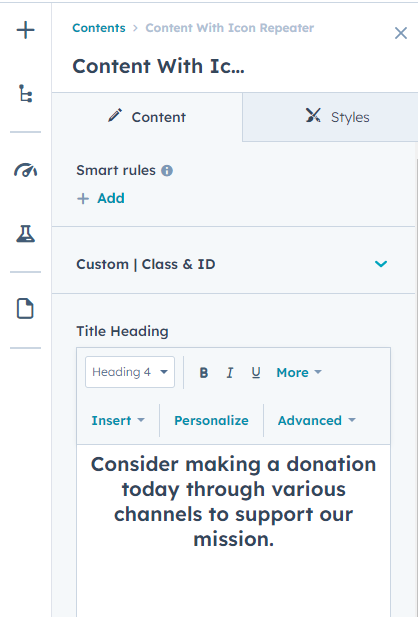Viewport: 418px width, 617px height.
Task: Open the test flask icon
Action: [x=26, y=233]
